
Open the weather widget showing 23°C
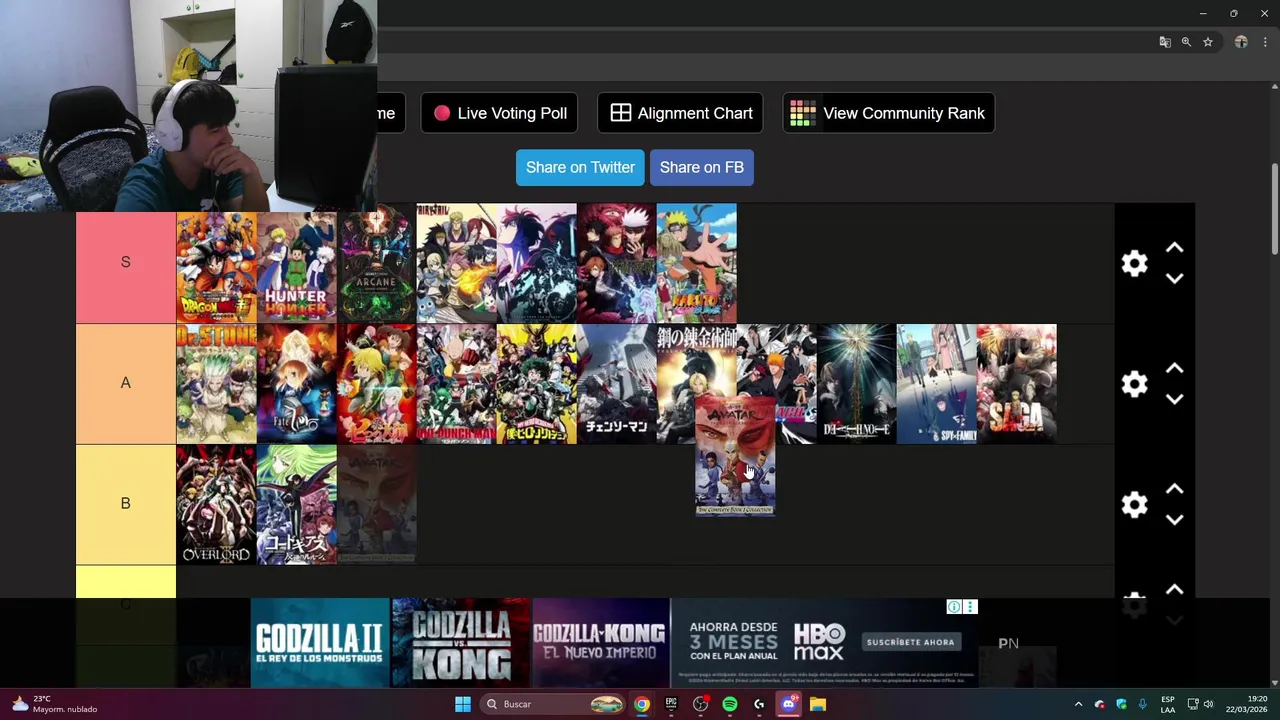[x=55, y=704]
